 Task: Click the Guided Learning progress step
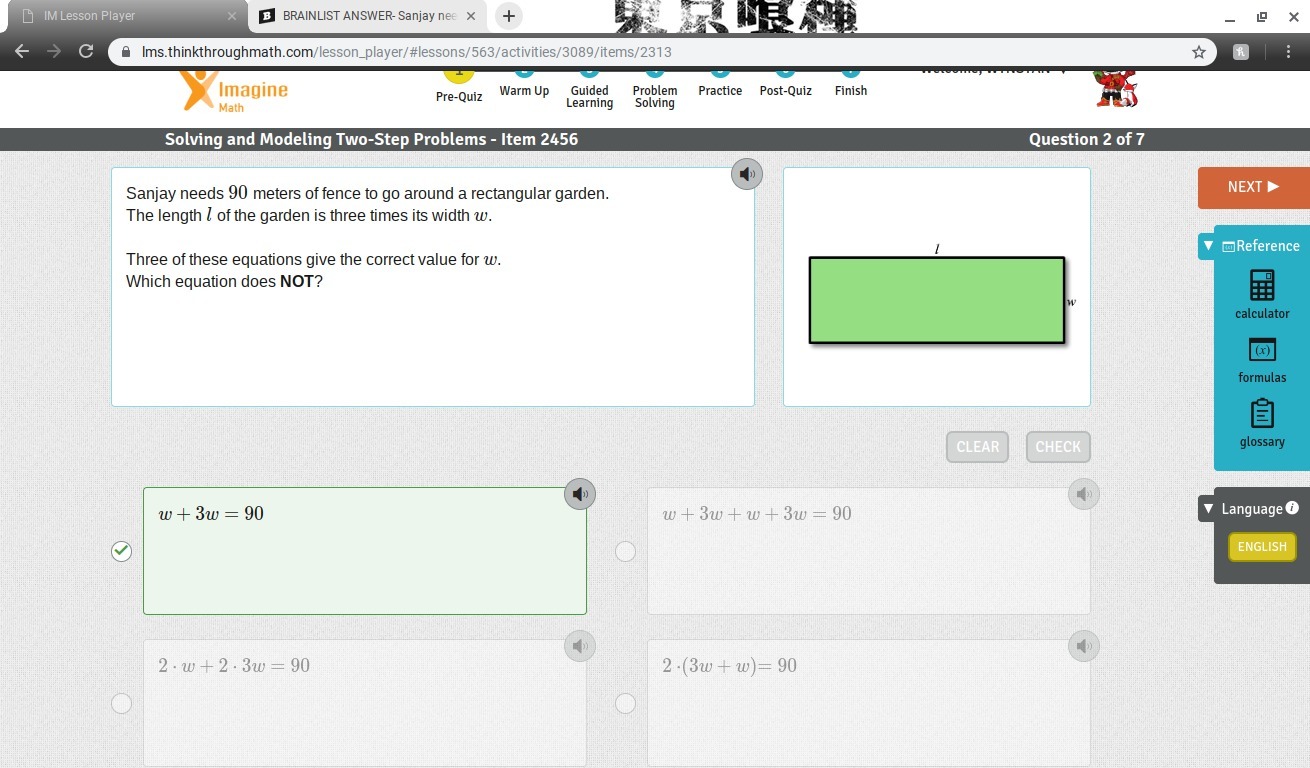[x=589, y=96]
